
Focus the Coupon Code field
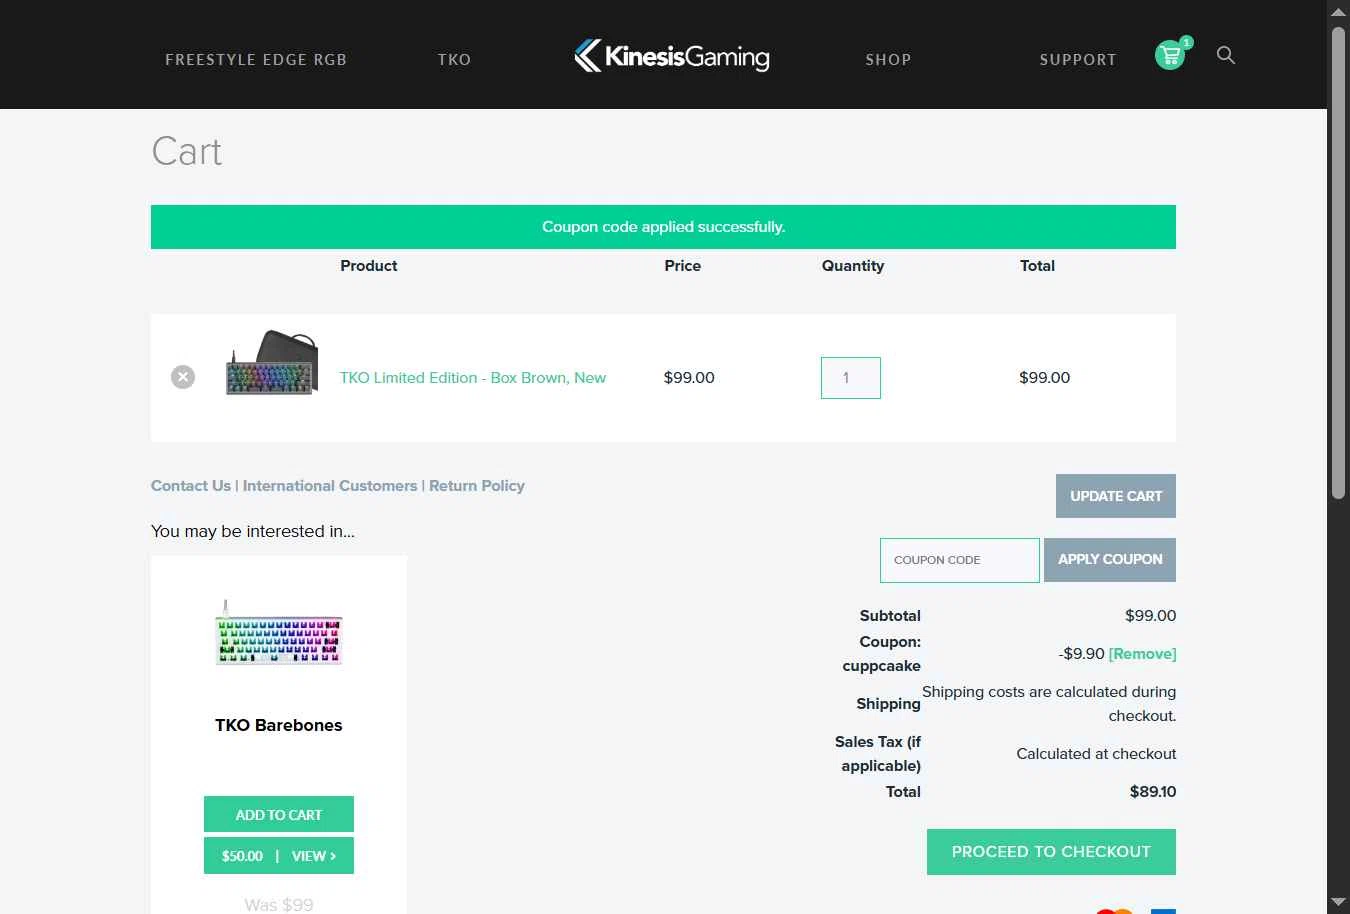[x=960, y=560]
